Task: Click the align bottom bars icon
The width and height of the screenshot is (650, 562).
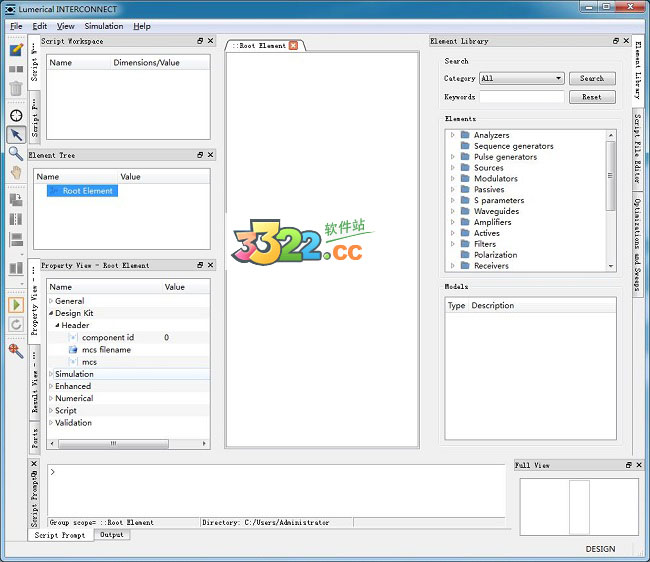Action: pos(16,268)
